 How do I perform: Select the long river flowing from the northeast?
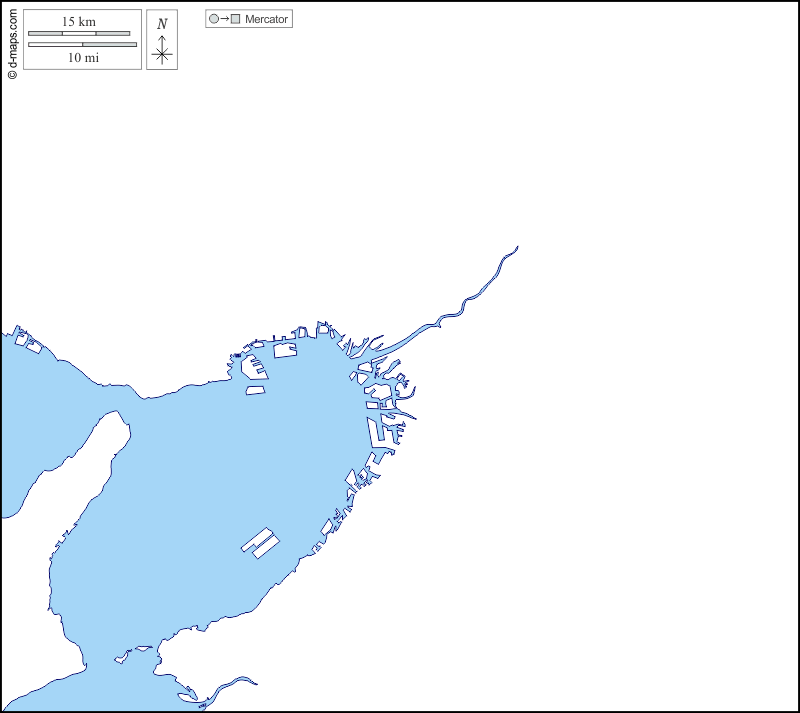tap(470, 298)
